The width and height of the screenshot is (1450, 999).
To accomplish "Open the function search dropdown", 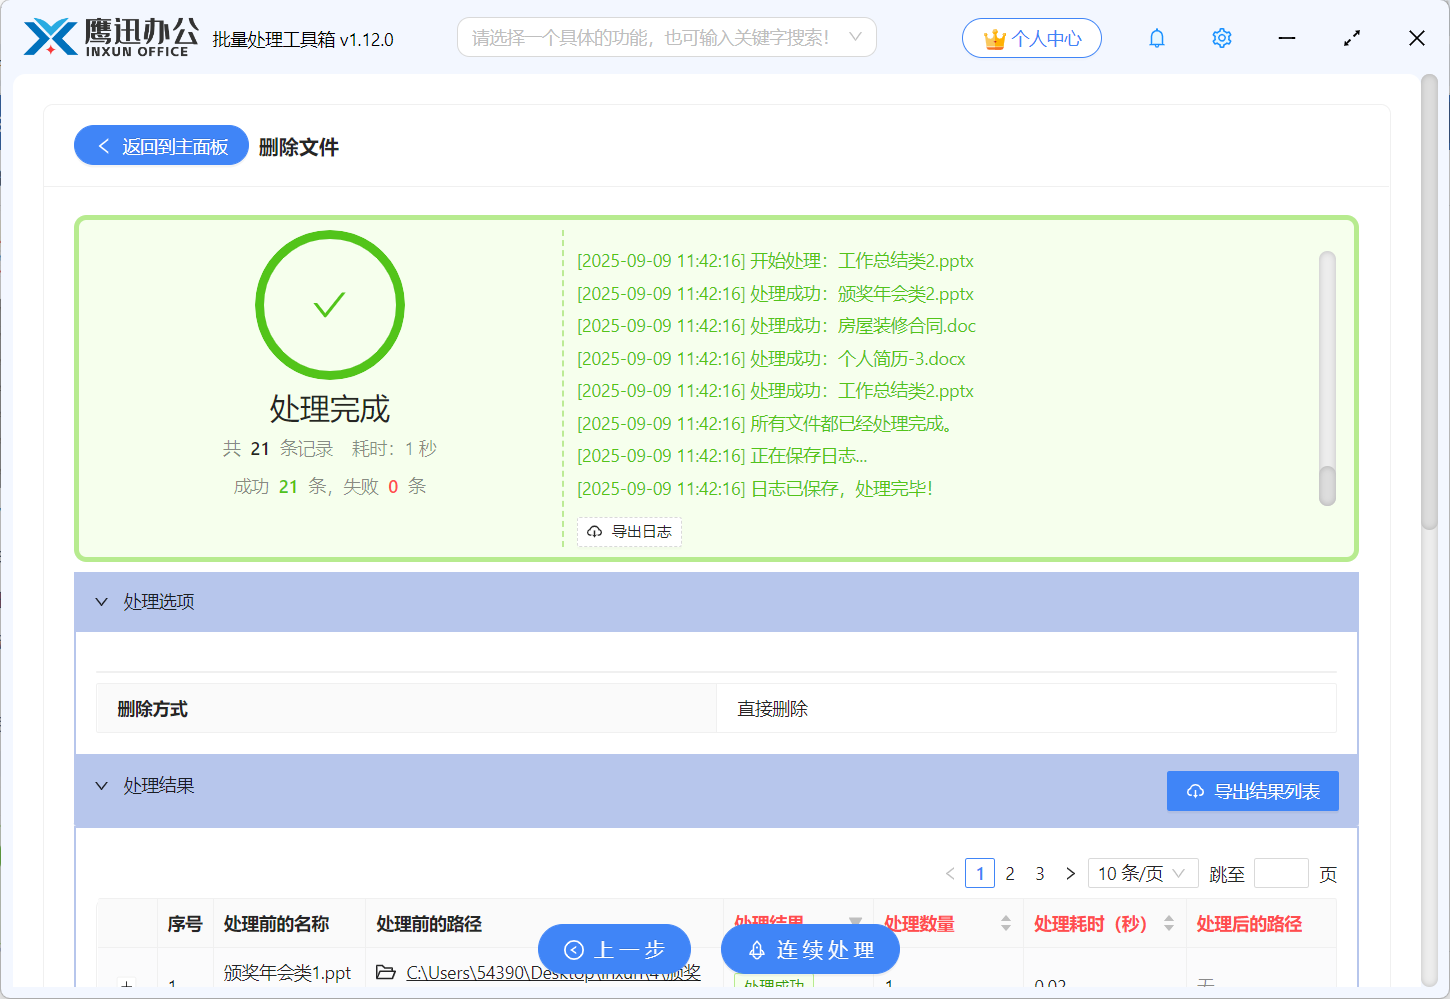I will [667, 37].
